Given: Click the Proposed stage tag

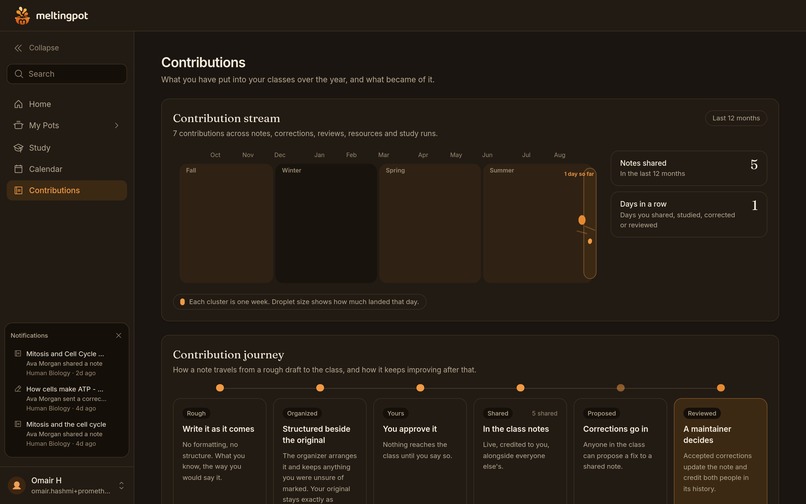Looking at the screenshot, I should click(601, 413).
